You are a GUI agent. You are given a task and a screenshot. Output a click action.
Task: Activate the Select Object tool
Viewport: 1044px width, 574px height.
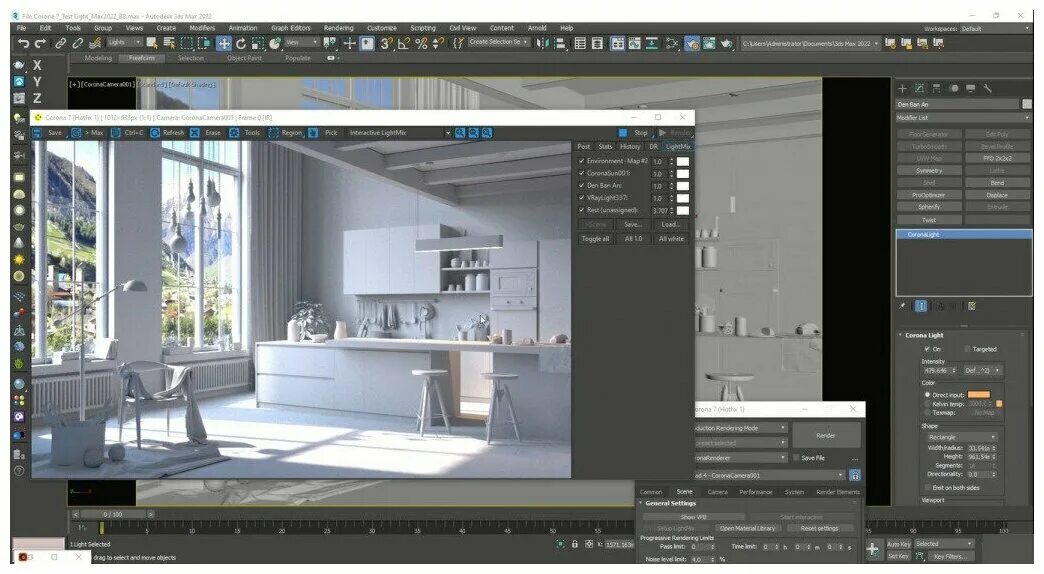(x=152, y=43)
